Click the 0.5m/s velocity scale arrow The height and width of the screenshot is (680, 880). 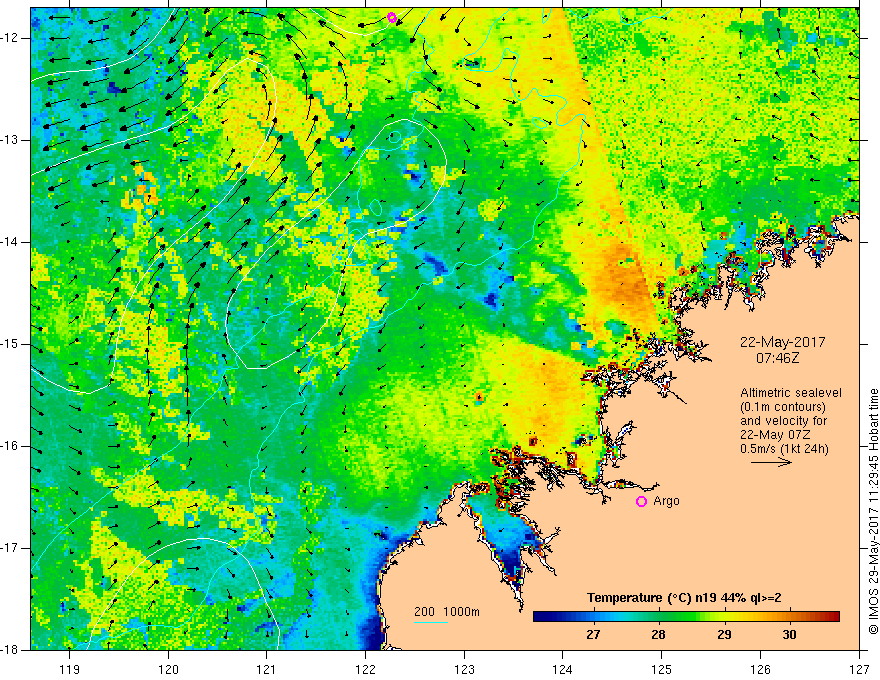[771, 462]
